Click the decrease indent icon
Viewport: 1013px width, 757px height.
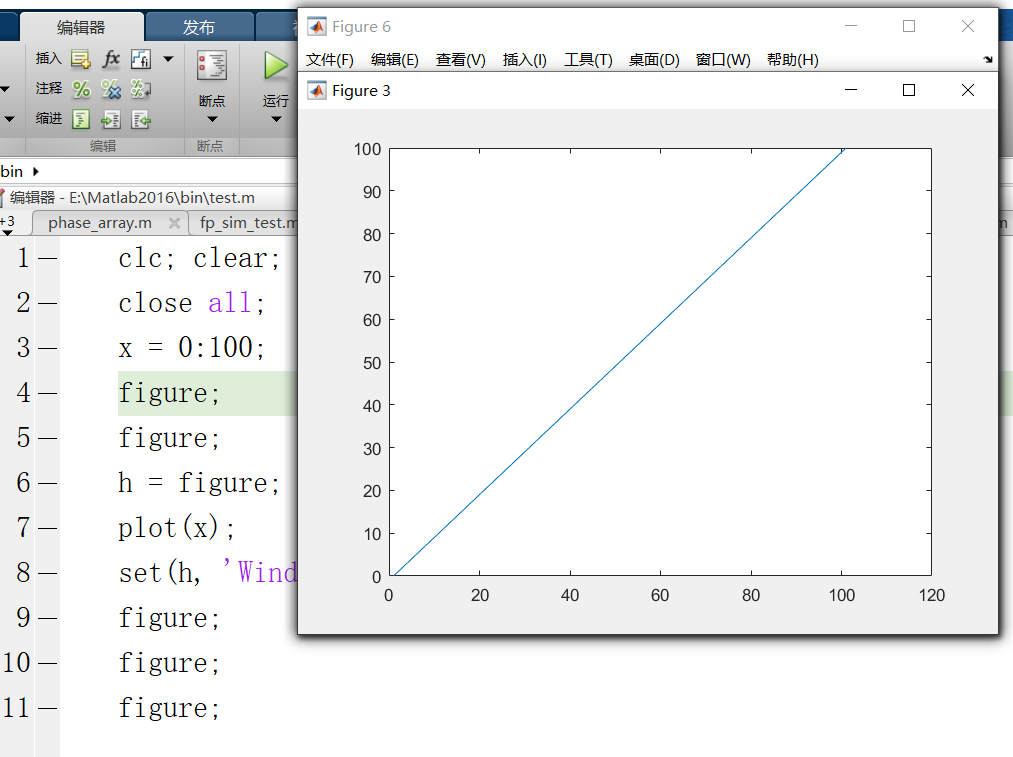point(141,119)
